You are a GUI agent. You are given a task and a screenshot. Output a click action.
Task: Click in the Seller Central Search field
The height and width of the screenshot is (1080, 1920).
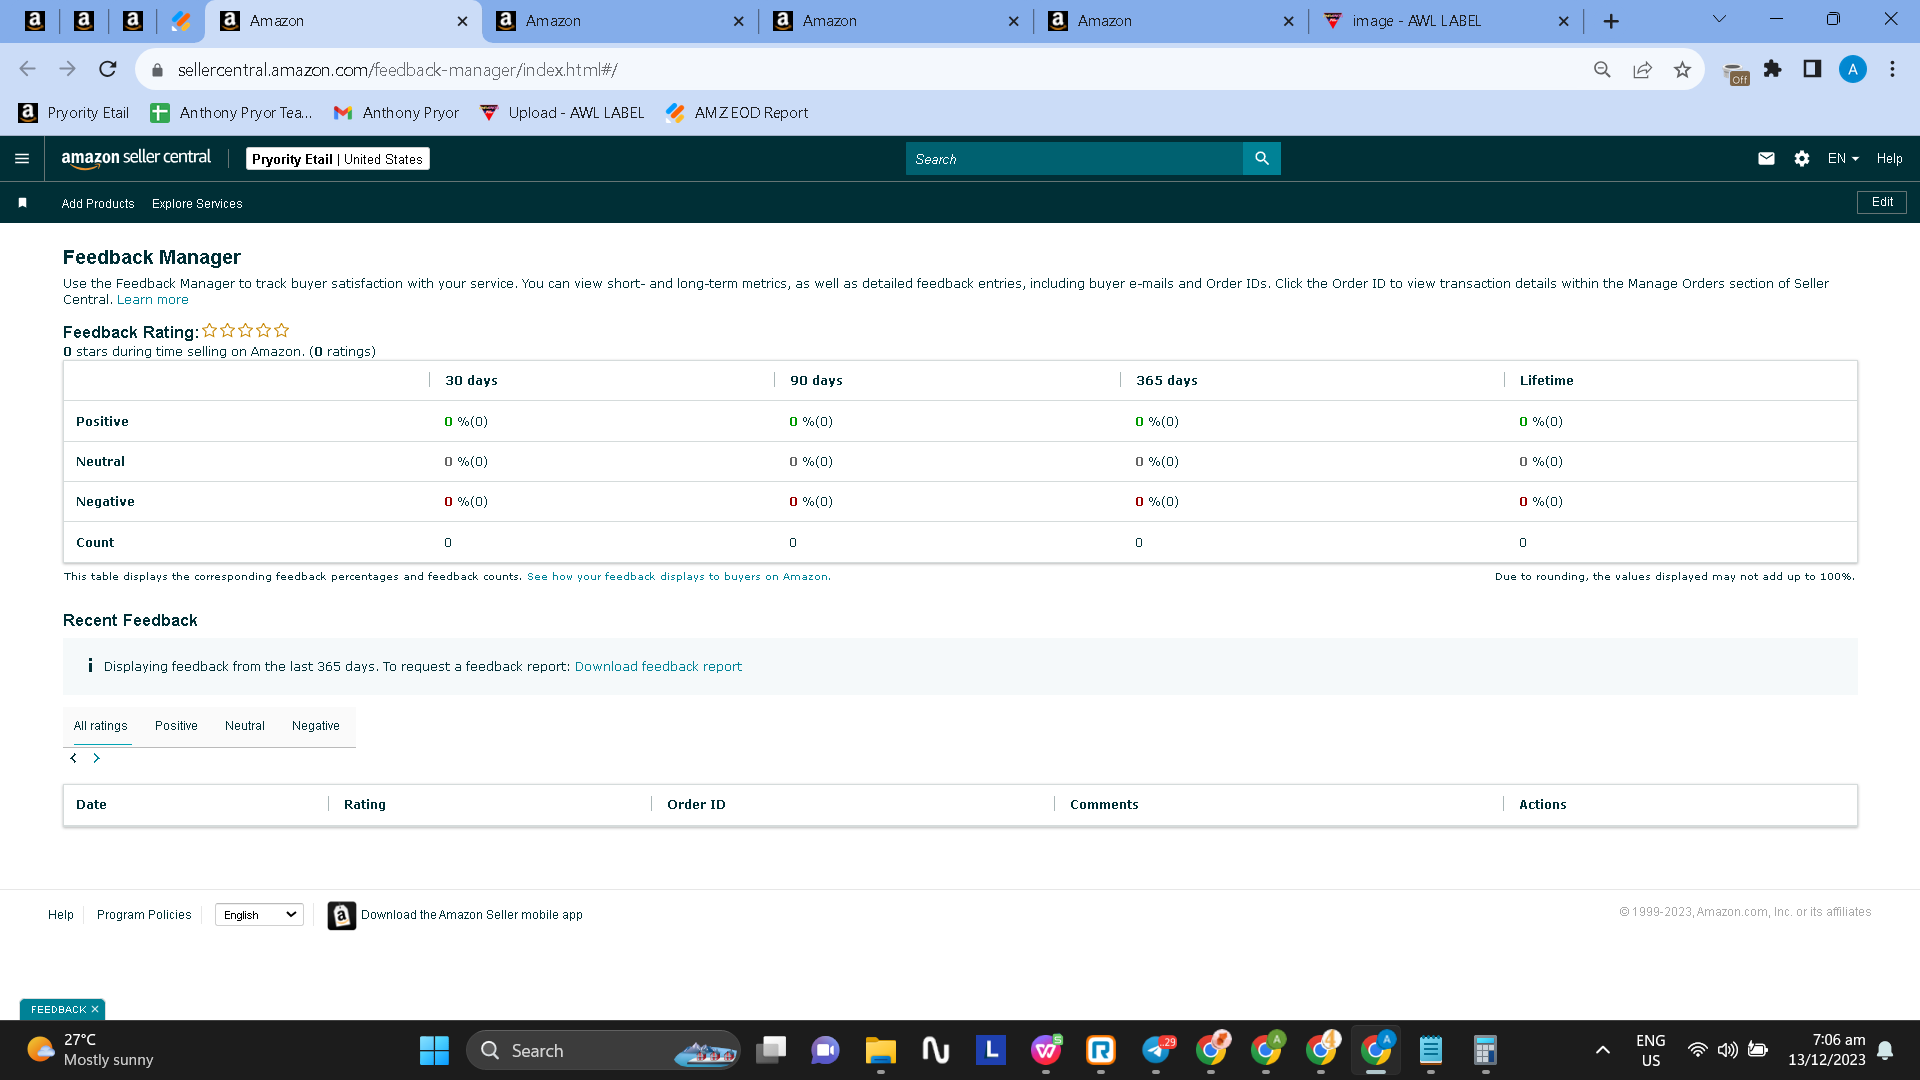point(1074,159)
